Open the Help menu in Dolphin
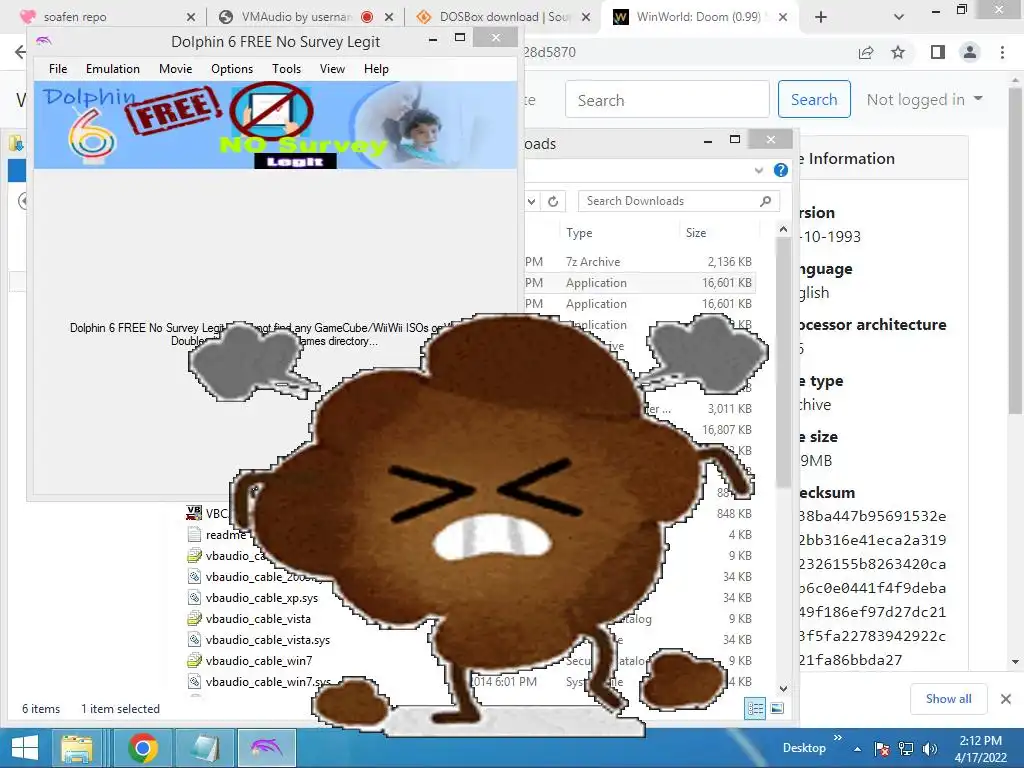Screen dimensions: 1024x768 [376, 69]
